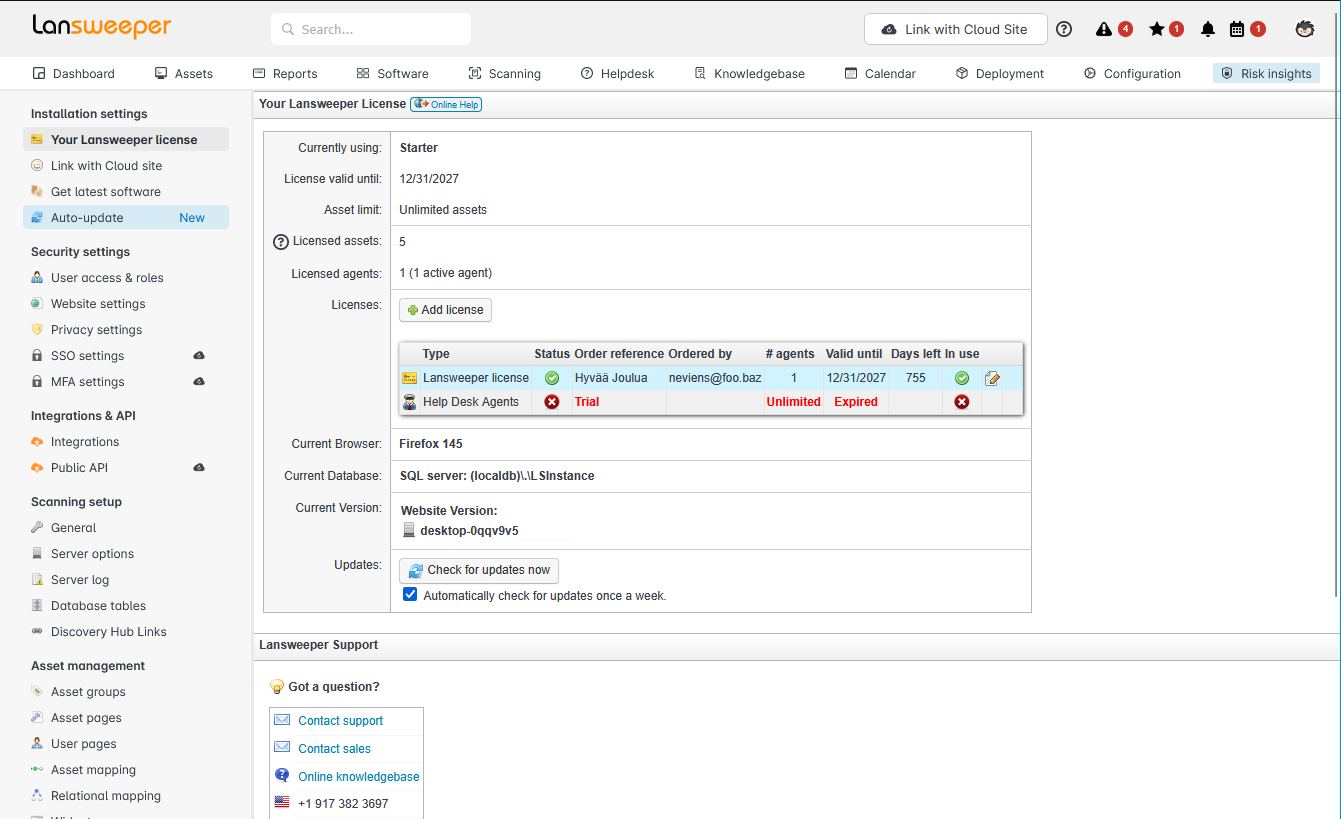1341x819 pixels.
Task: Open the Risk insights tab
Action: pyautogui.click(x=1266, y=73)
